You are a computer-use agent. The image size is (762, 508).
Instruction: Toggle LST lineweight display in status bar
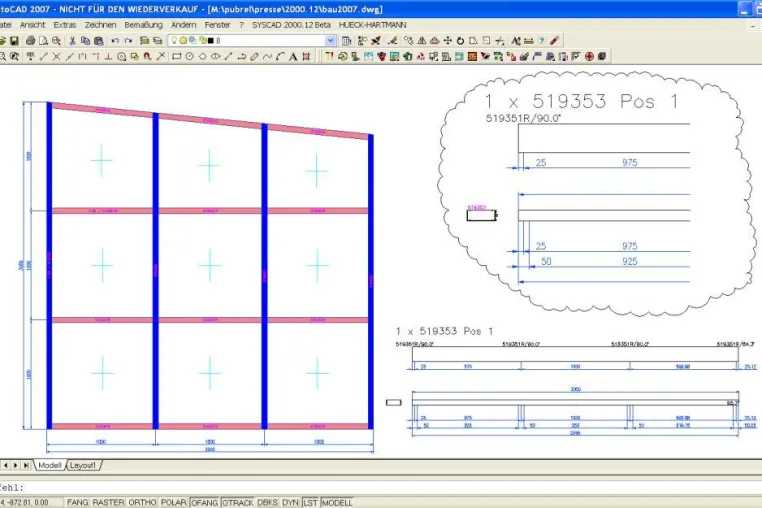coord(311,502)
